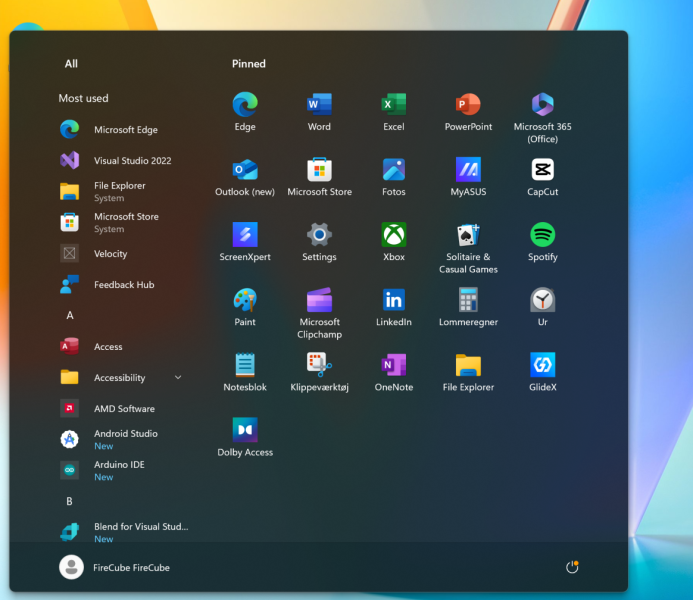The image size is (693, 600).
Task: Open the pinned Edge app
Action: point(245,111)
